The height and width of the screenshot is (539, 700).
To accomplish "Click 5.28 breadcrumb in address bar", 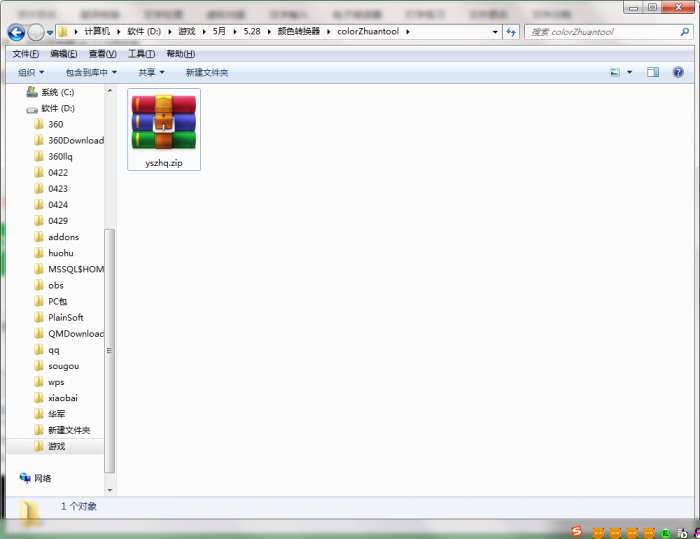I will tap(252, 31).
